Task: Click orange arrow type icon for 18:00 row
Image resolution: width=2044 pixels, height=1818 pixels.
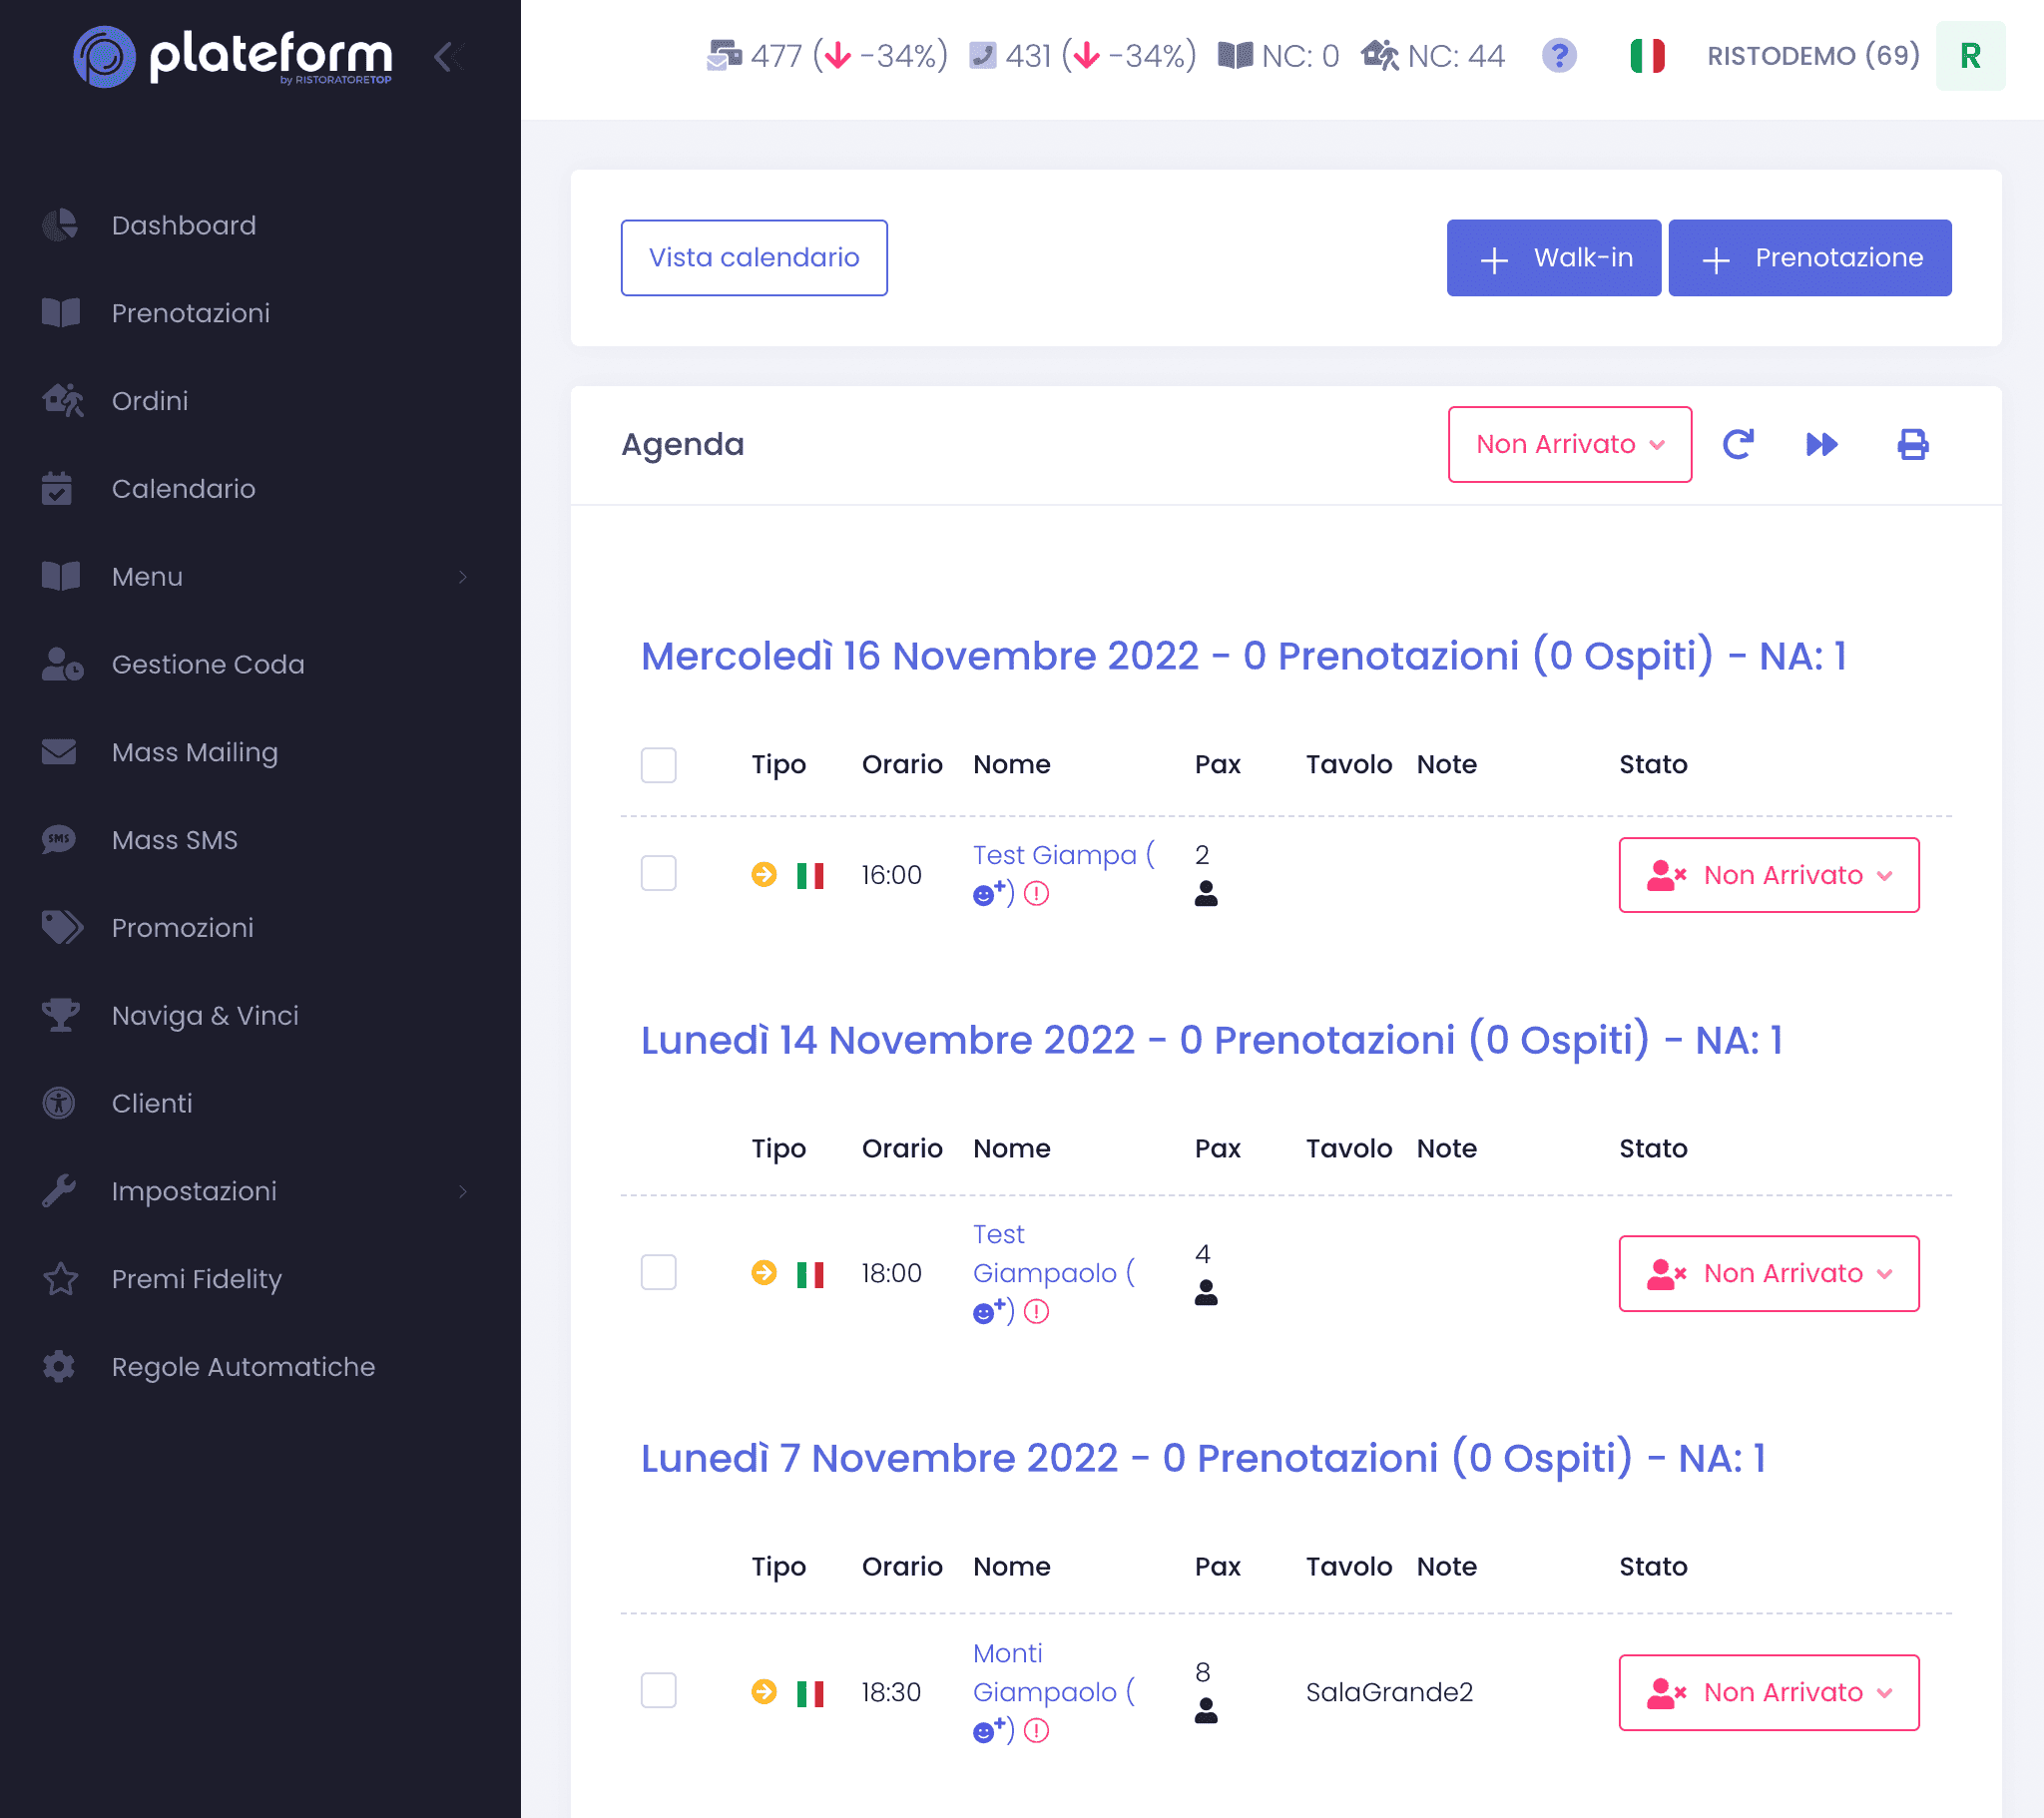Action: (x=764, y=1273)
